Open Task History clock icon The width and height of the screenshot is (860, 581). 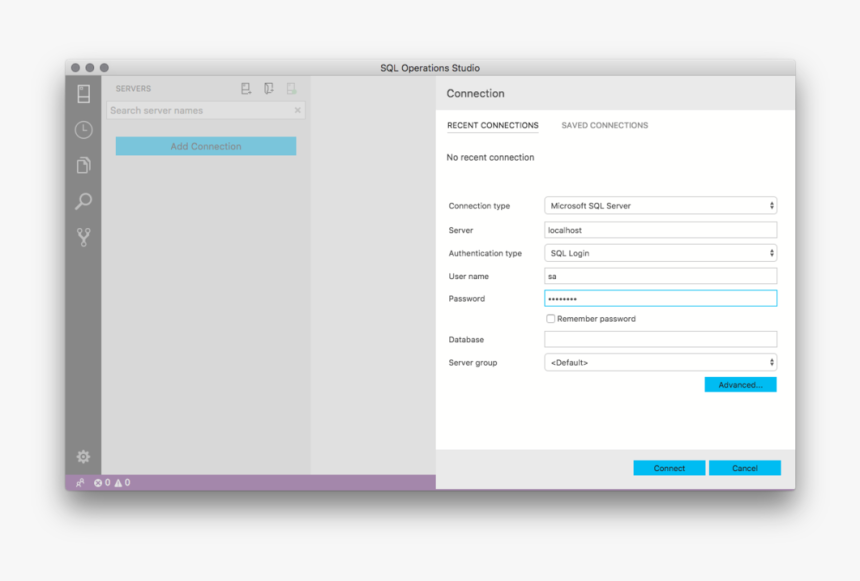tap(83, 130)
